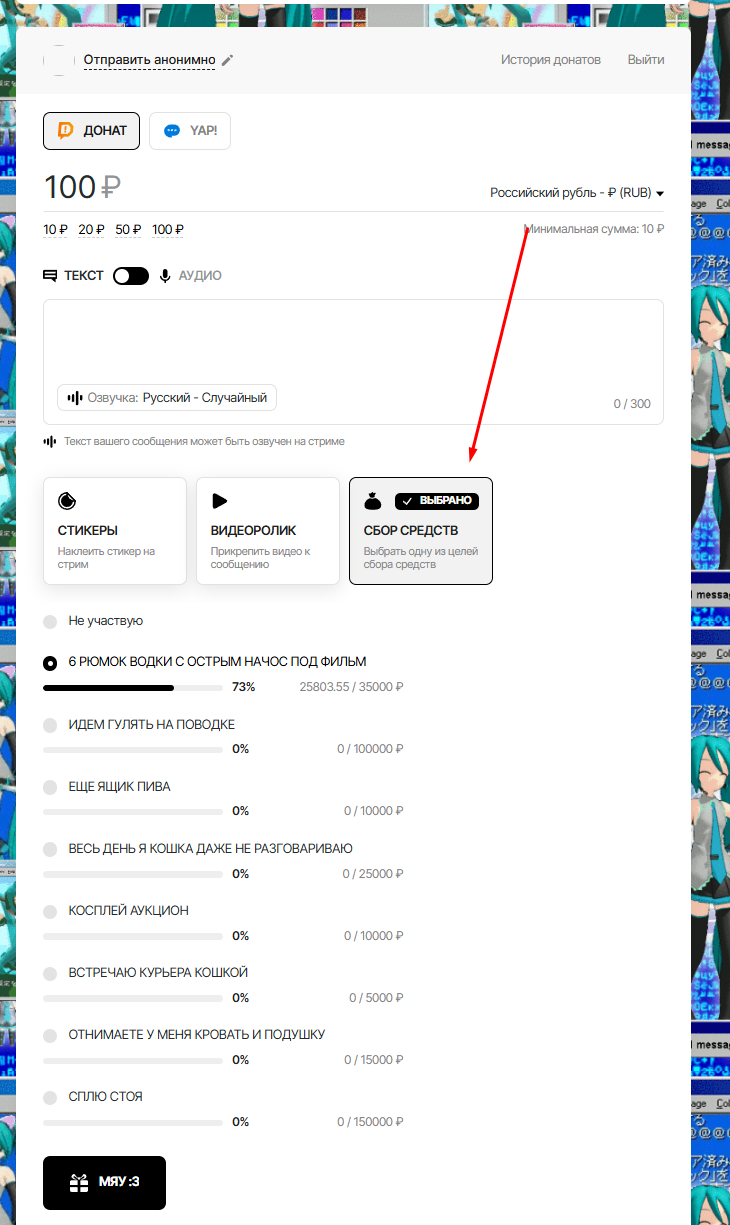Open the Озвучка voice selection dropdown
730x1225 pixels.
167,398
